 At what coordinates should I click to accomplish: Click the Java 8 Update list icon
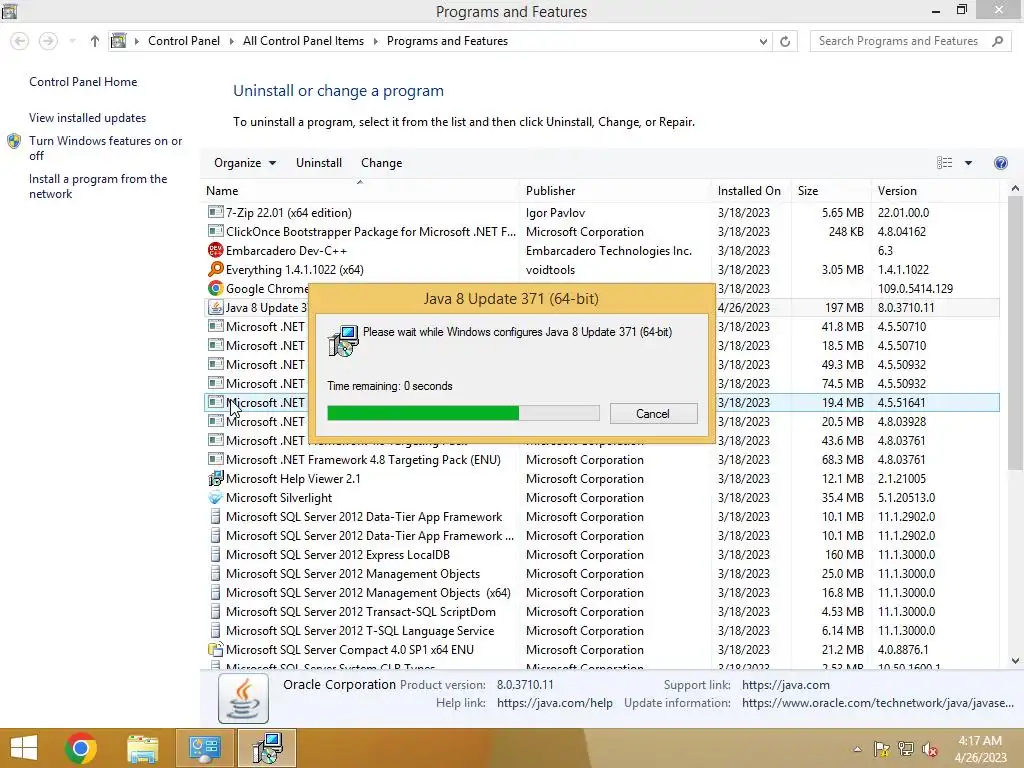(x=215, y=307)
